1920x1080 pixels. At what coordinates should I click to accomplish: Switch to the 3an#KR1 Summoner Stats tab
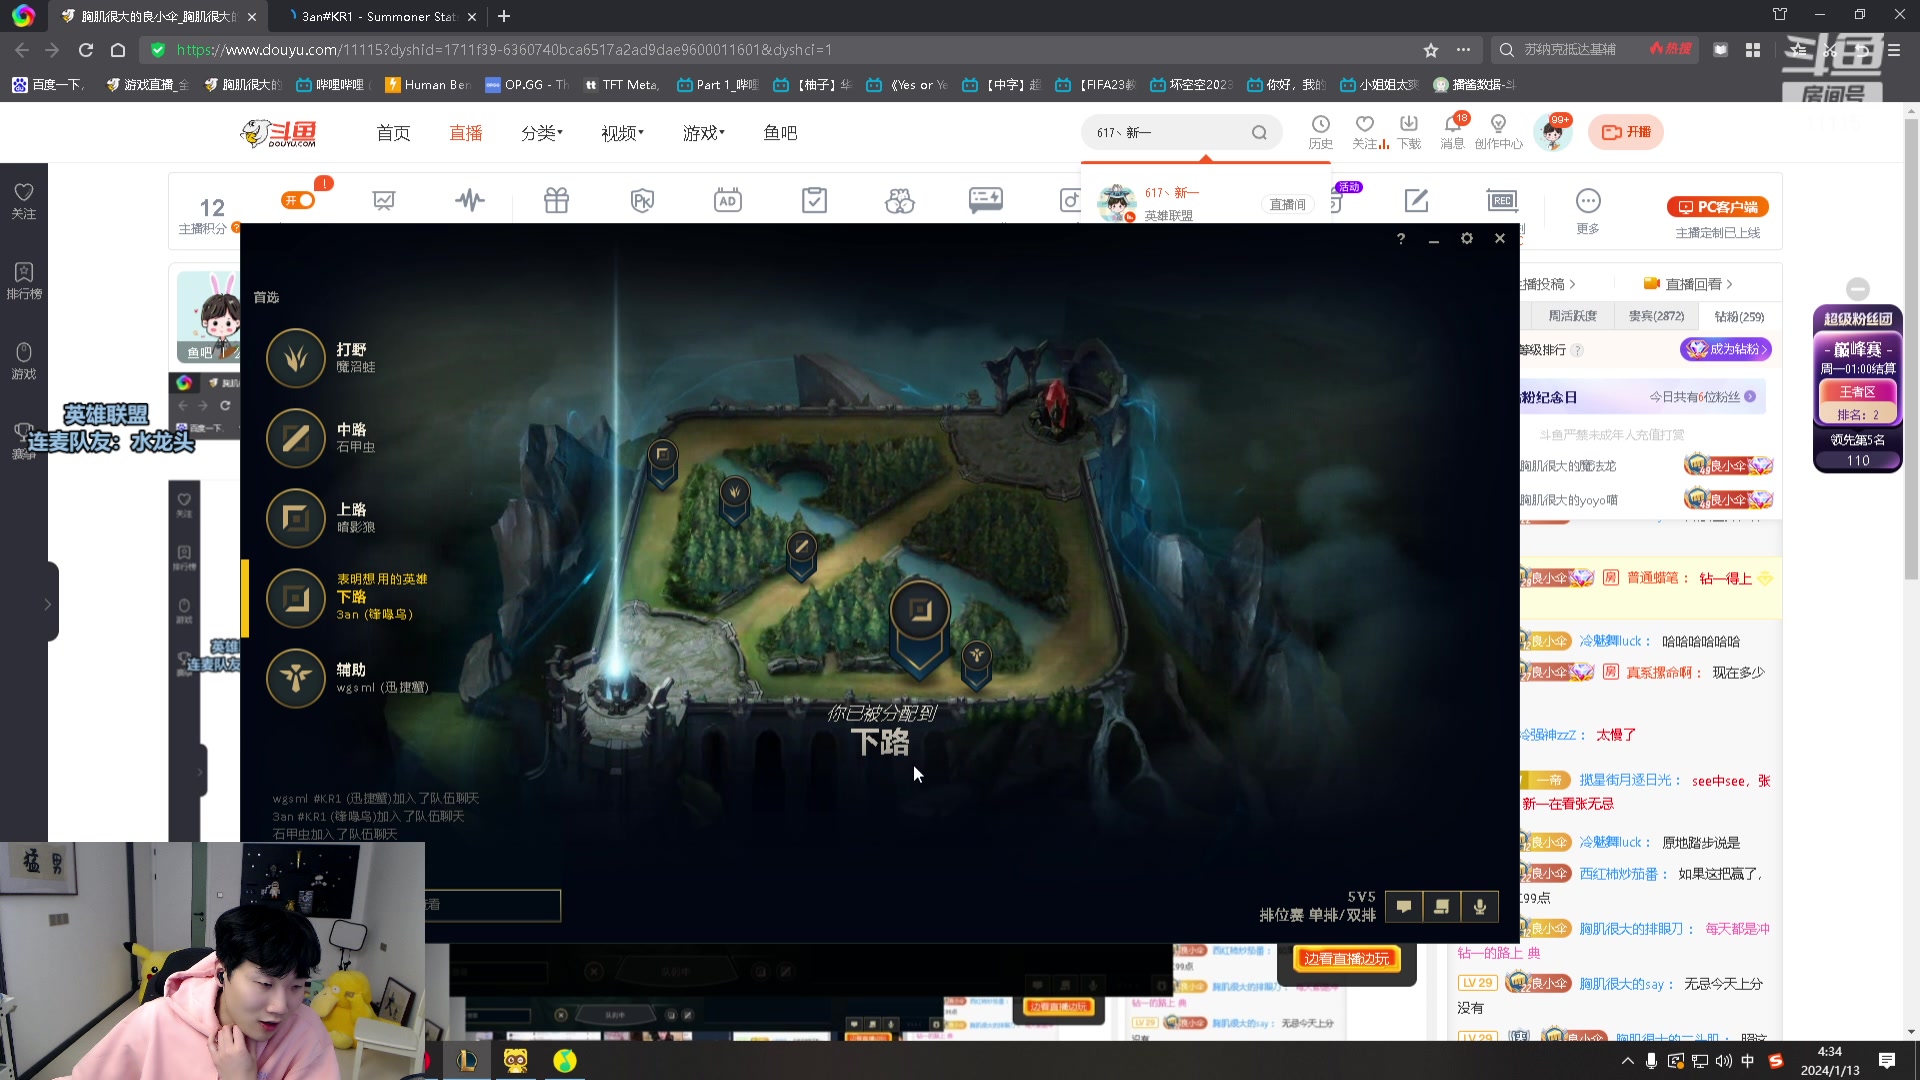tap(378, 16)
